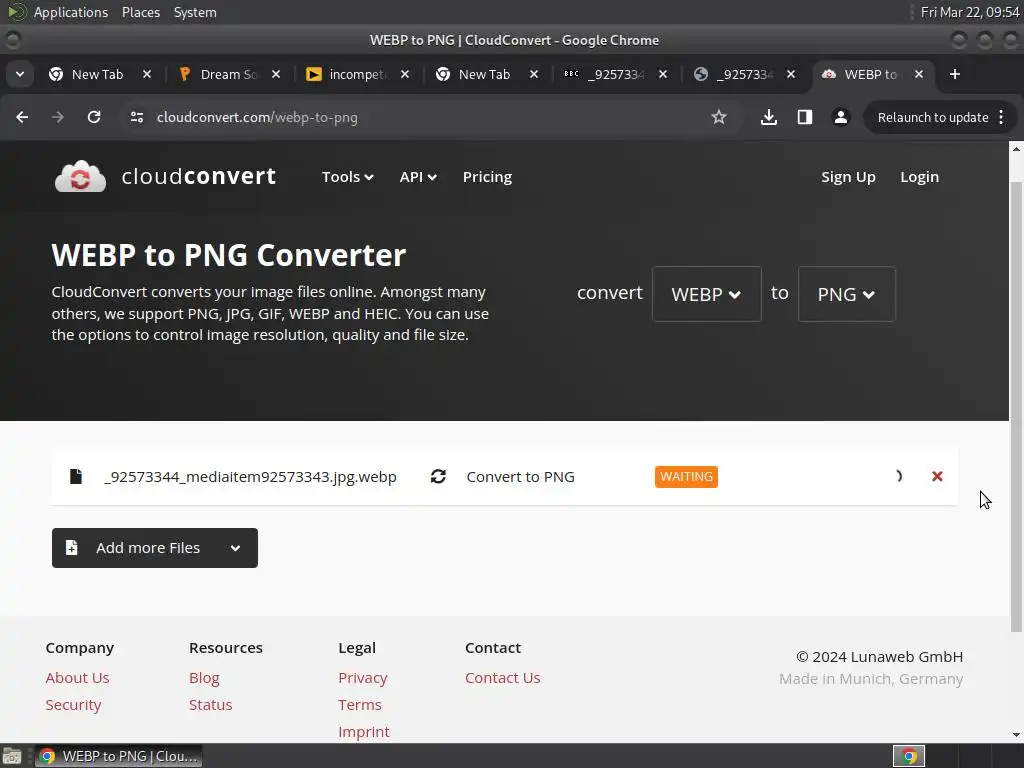Close the incompet tab
The image size is (1024, 768).
point(405,74)
